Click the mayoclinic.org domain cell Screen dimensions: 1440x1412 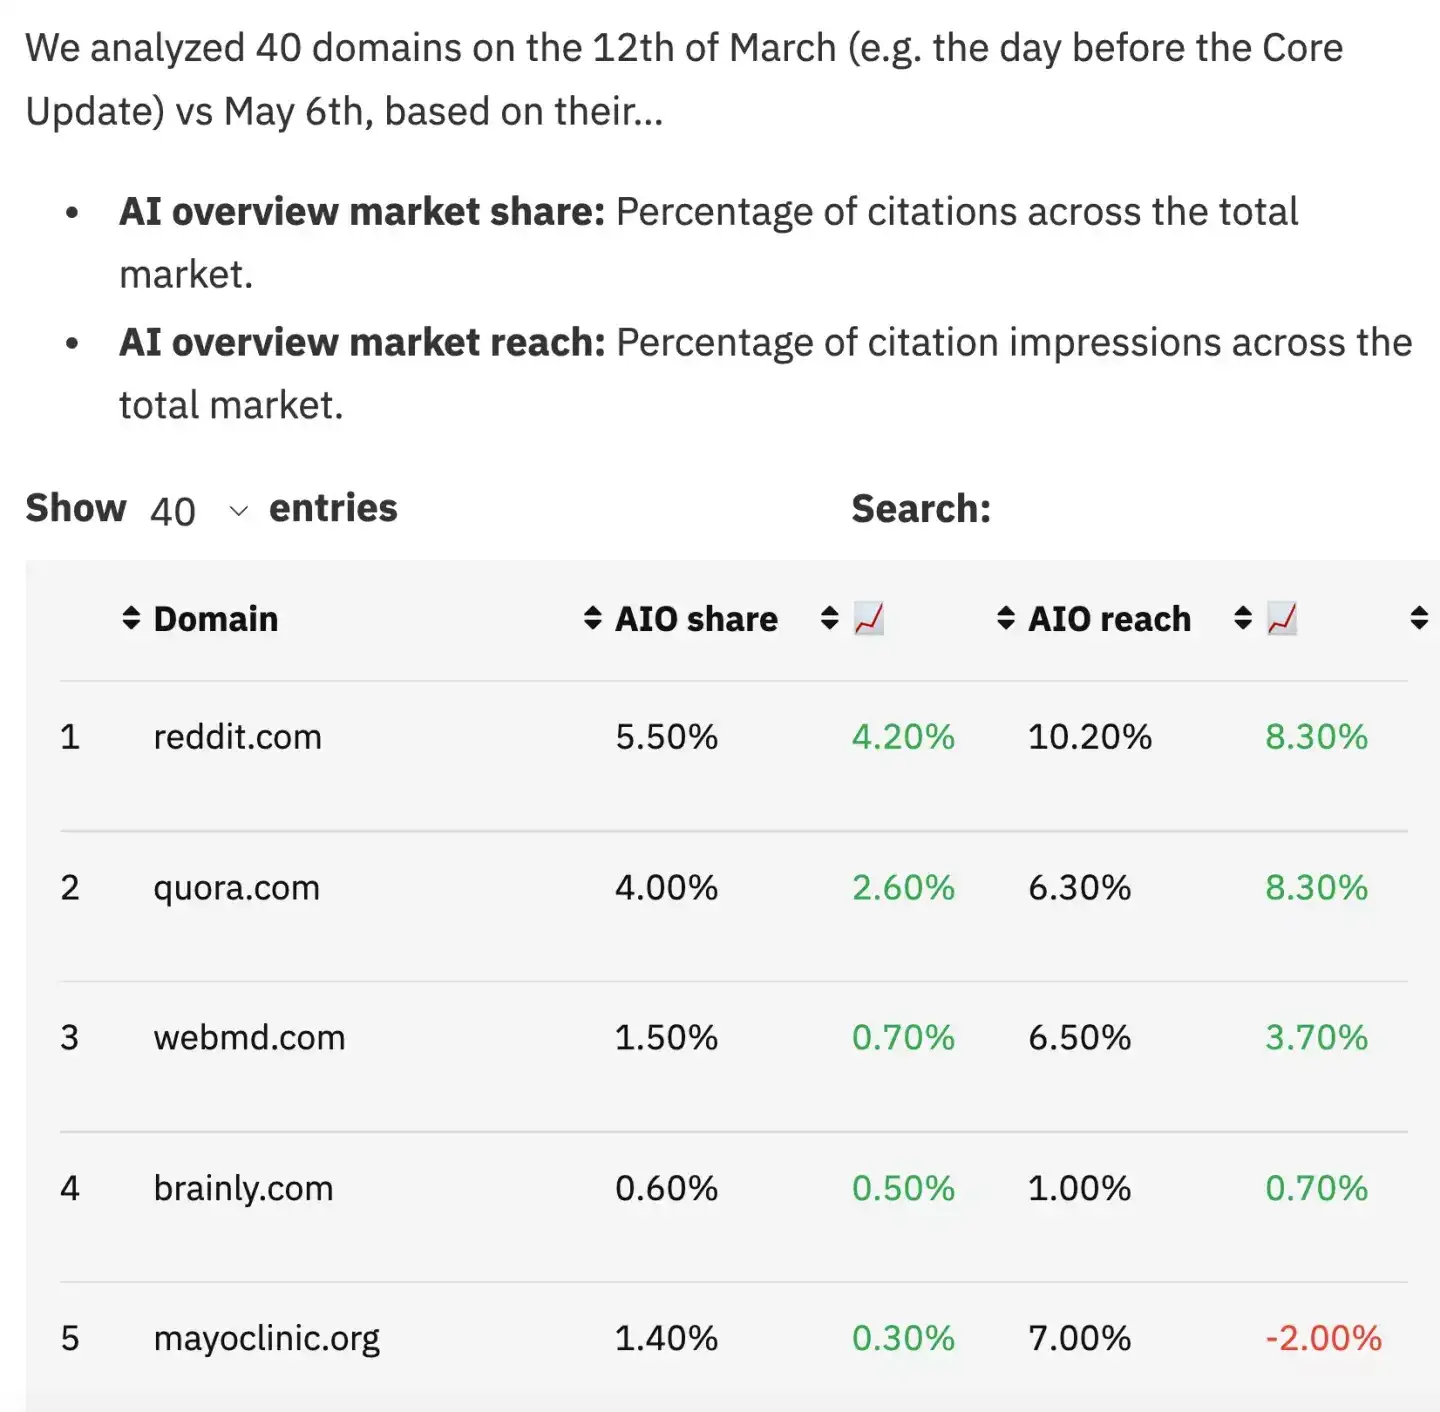pos(266,1338)
